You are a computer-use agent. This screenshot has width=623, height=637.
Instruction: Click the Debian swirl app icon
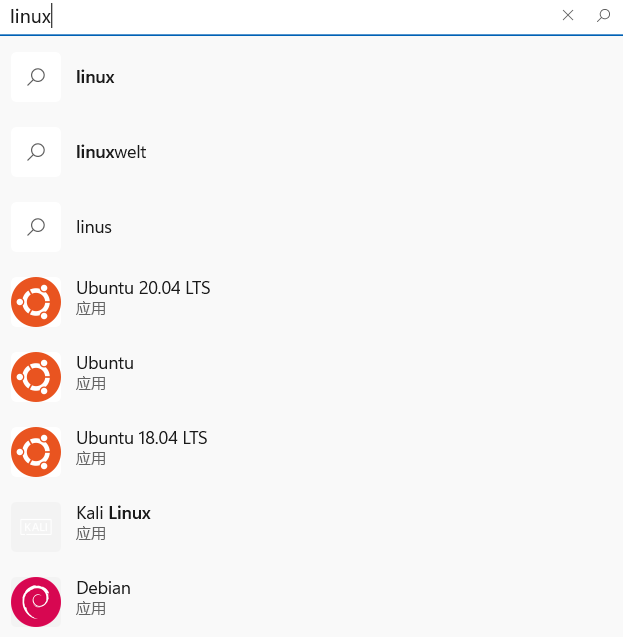[36, 602]
